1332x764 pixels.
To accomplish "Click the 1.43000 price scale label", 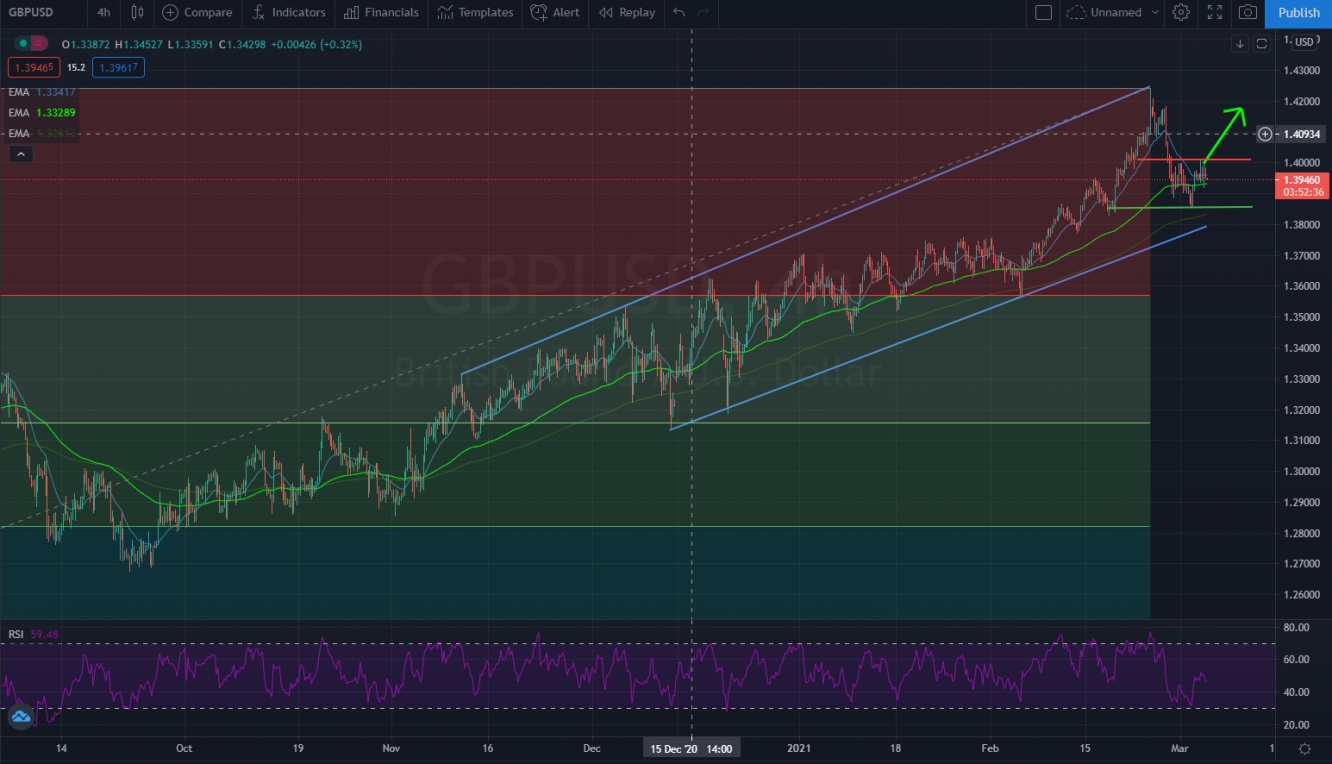I will [1300, 71].
